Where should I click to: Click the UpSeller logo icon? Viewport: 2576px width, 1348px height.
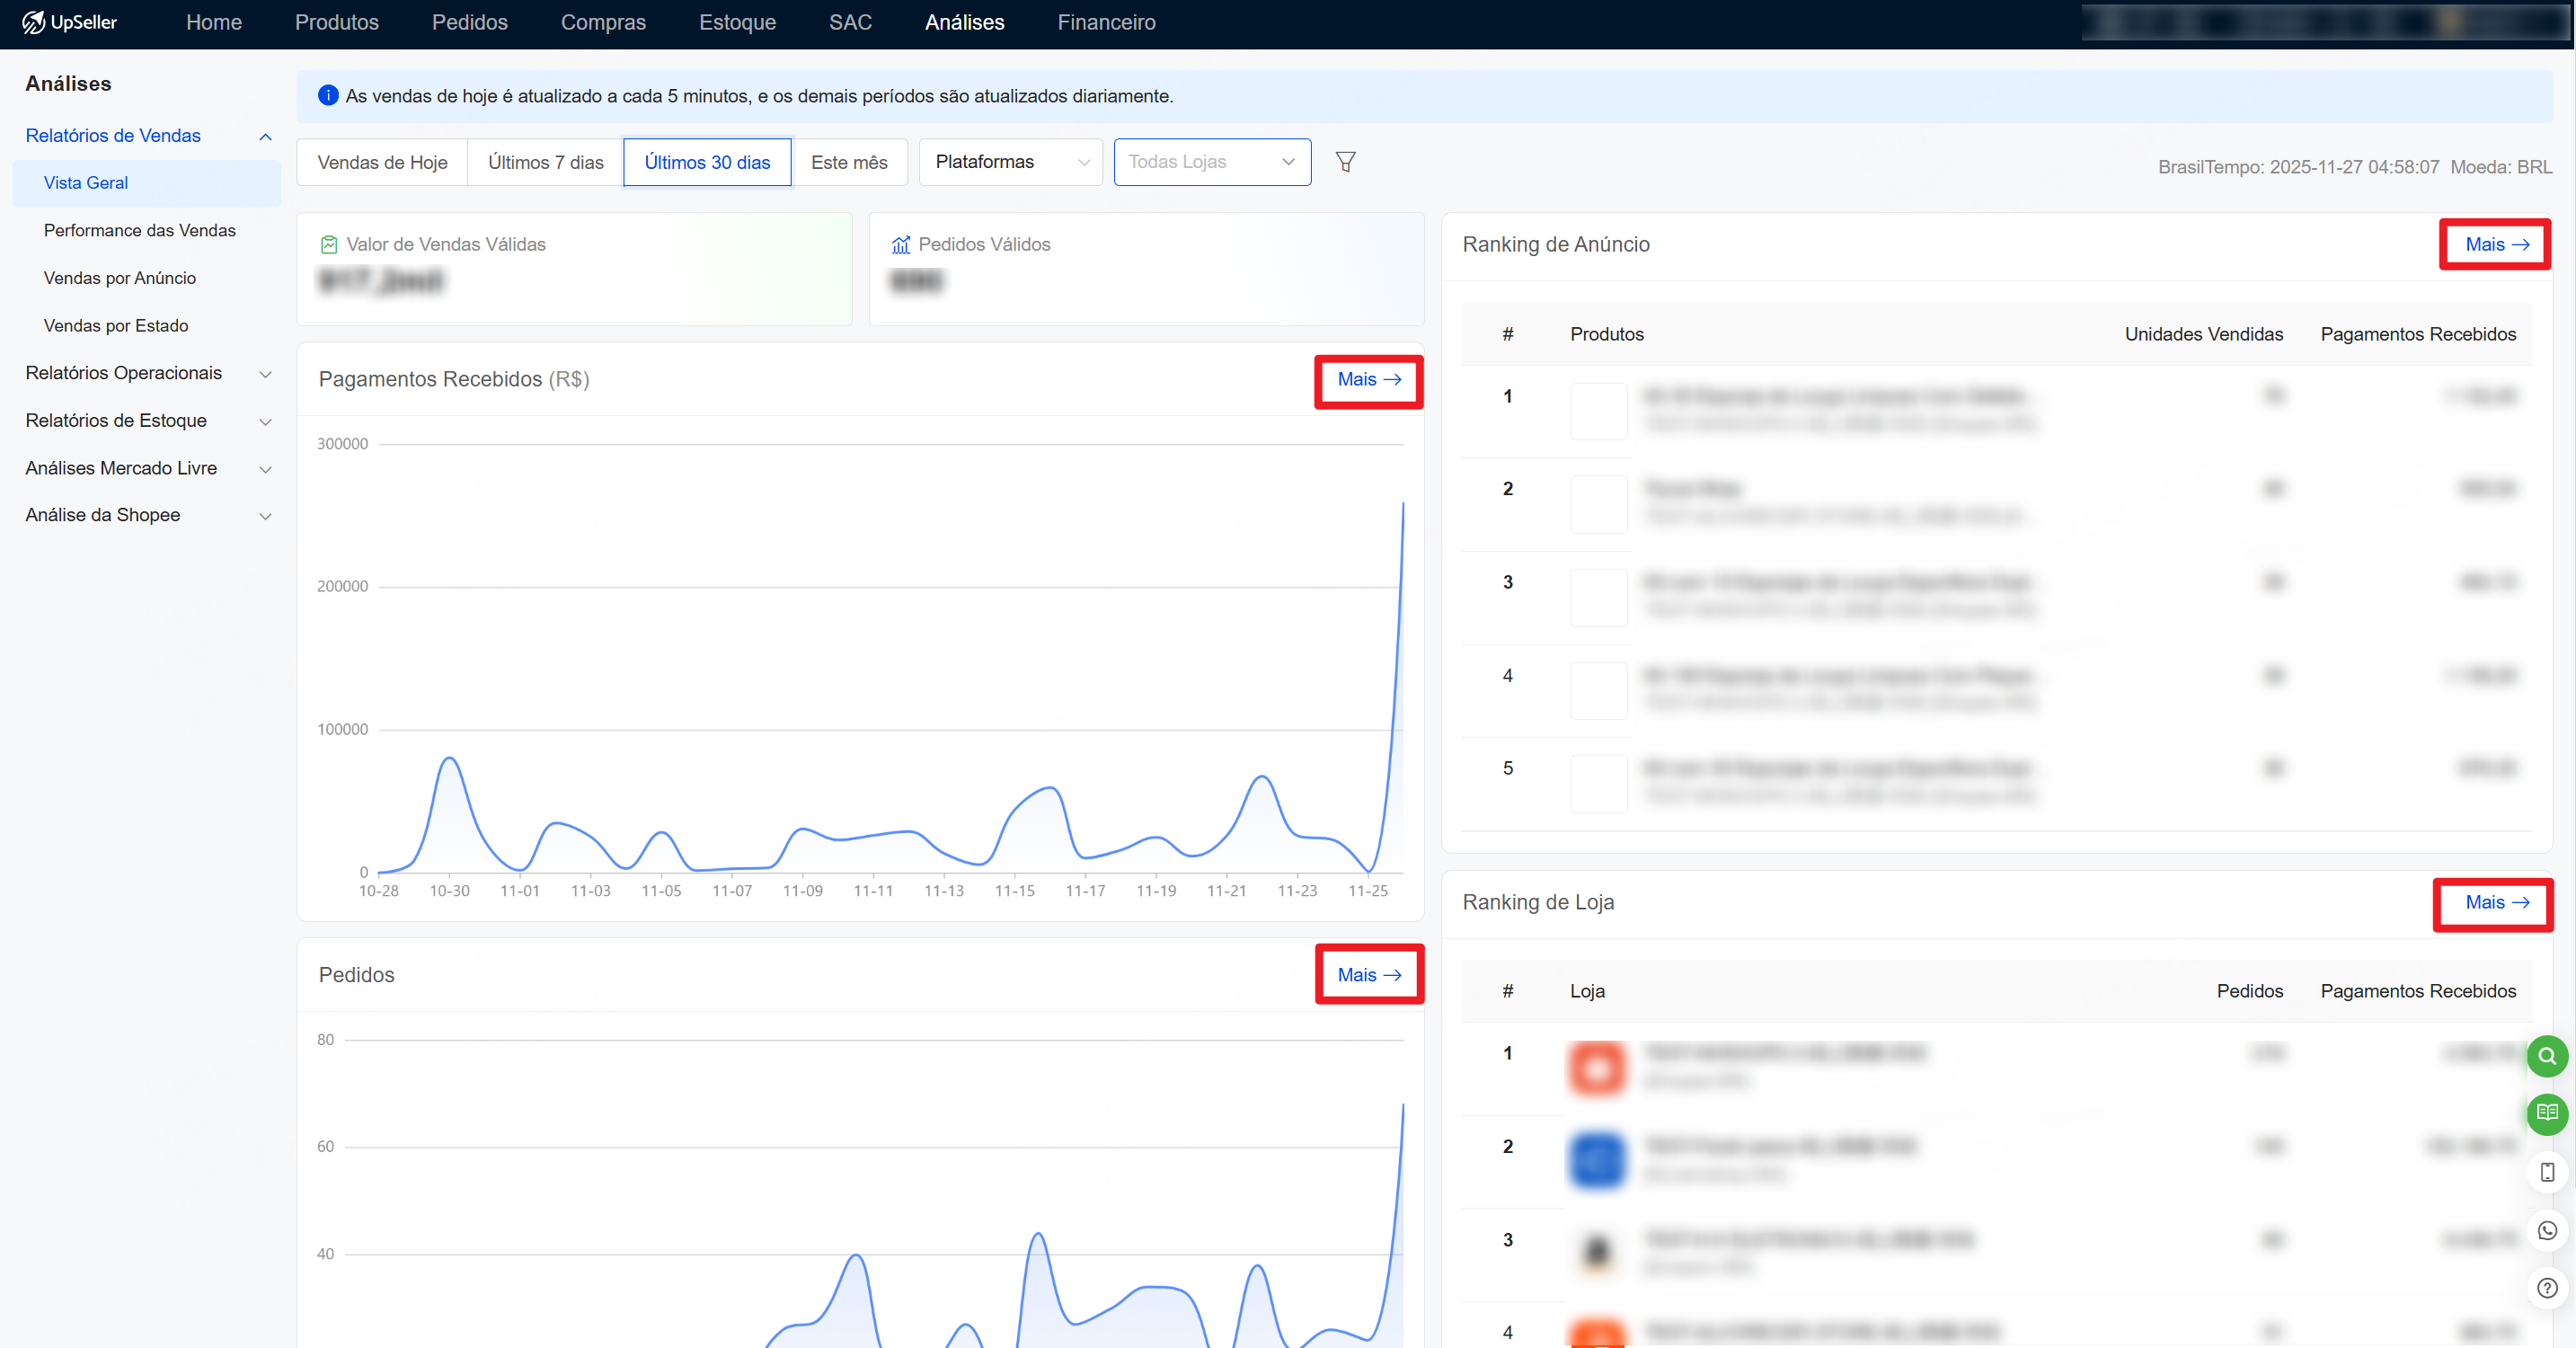33,22
